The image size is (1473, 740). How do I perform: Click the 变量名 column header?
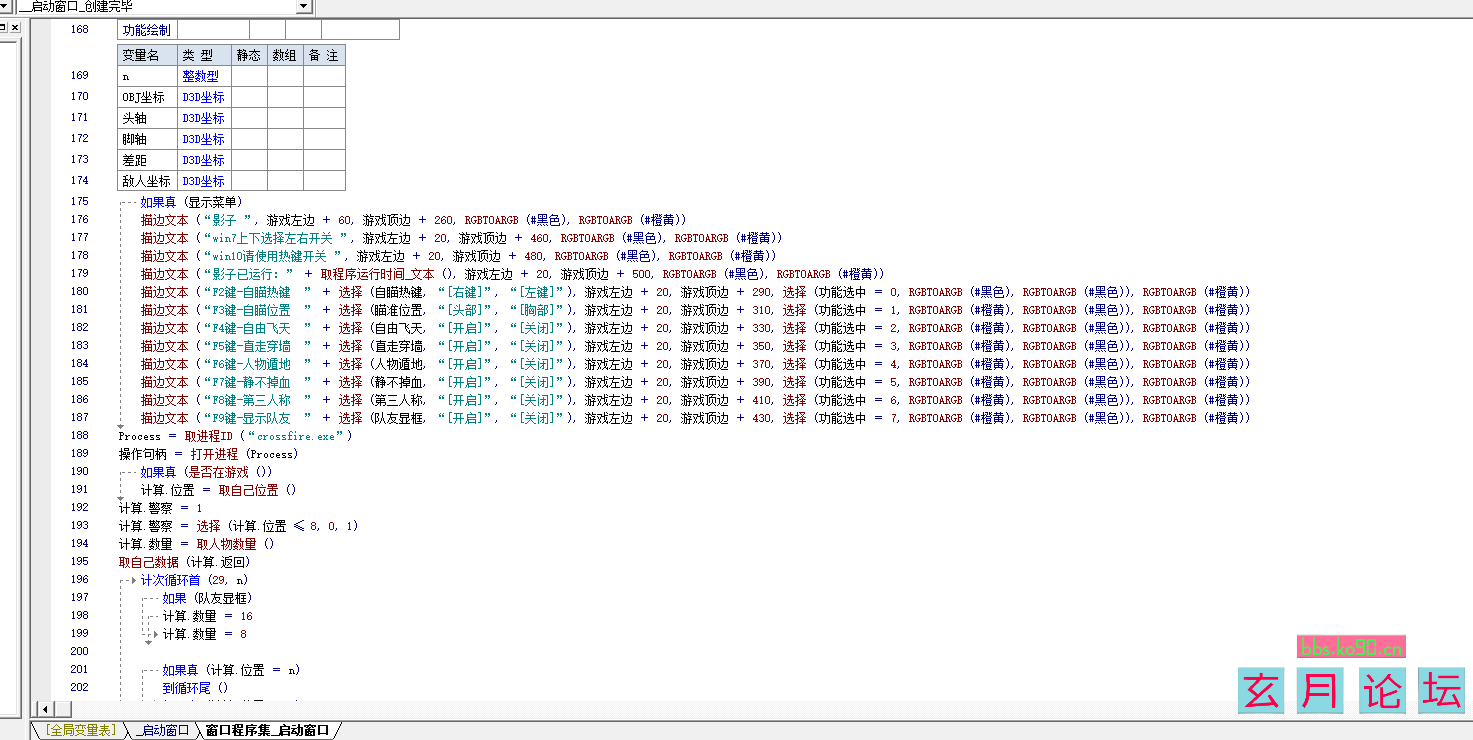click(148, 55)
